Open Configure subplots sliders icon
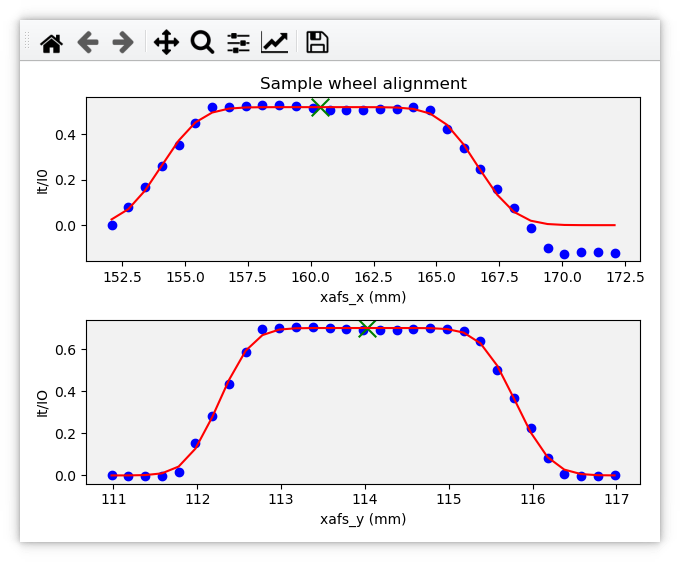 239,42
